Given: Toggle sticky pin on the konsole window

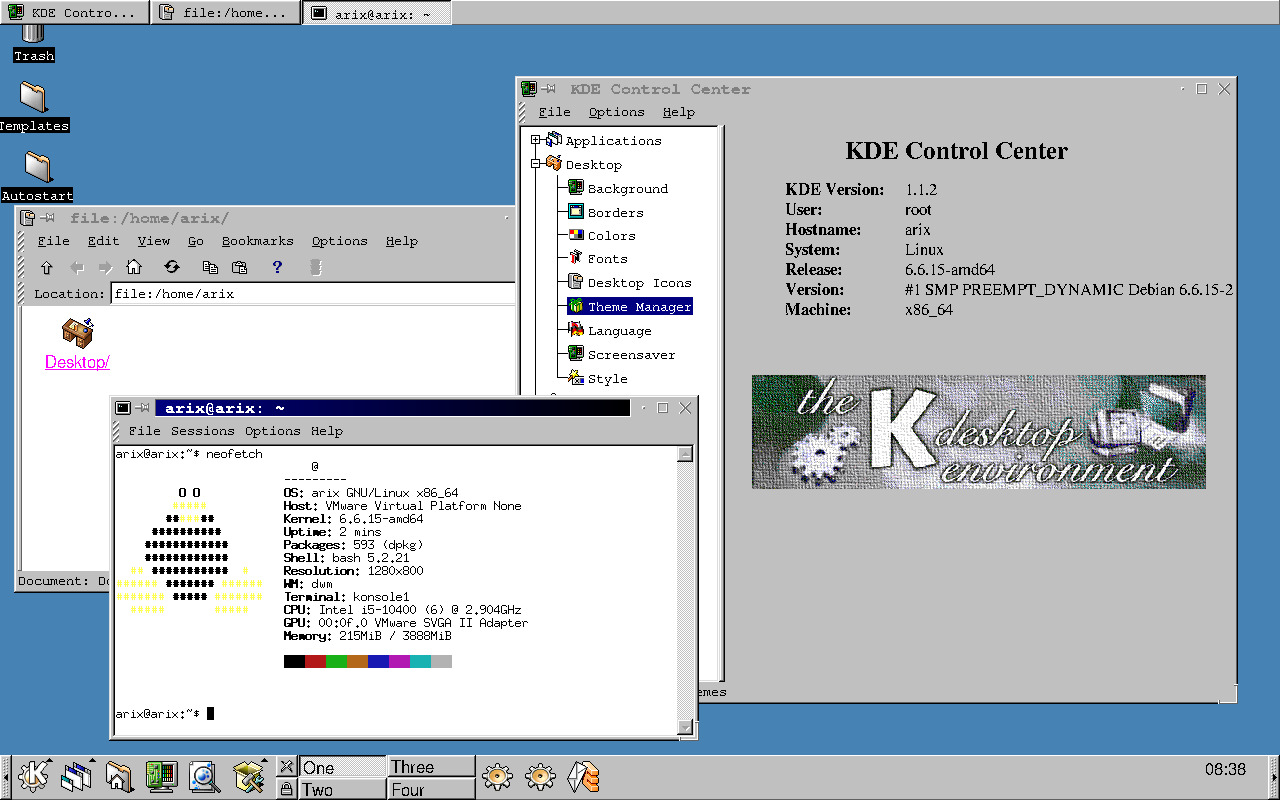Looking at the screenshot, I should pos(144,408).
